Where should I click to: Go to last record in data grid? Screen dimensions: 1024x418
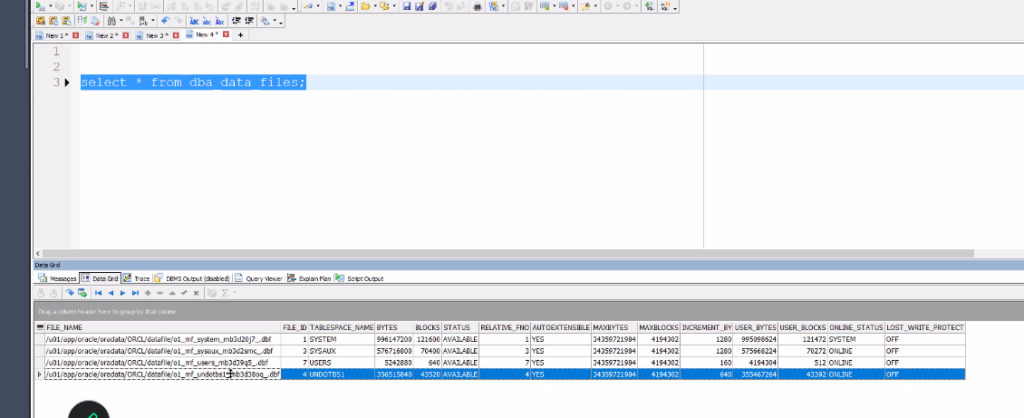134,293
